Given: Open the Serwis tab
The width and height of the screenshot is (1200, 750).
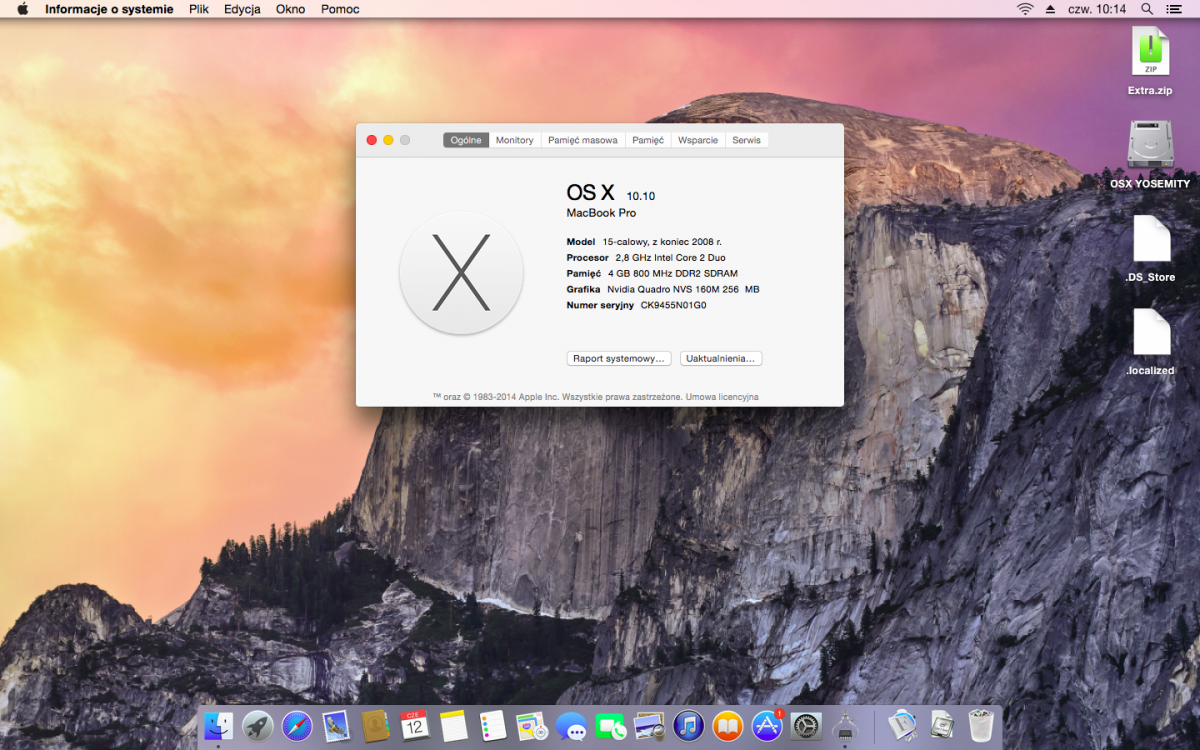Looking at the screenshot, I should click(747, 140).
